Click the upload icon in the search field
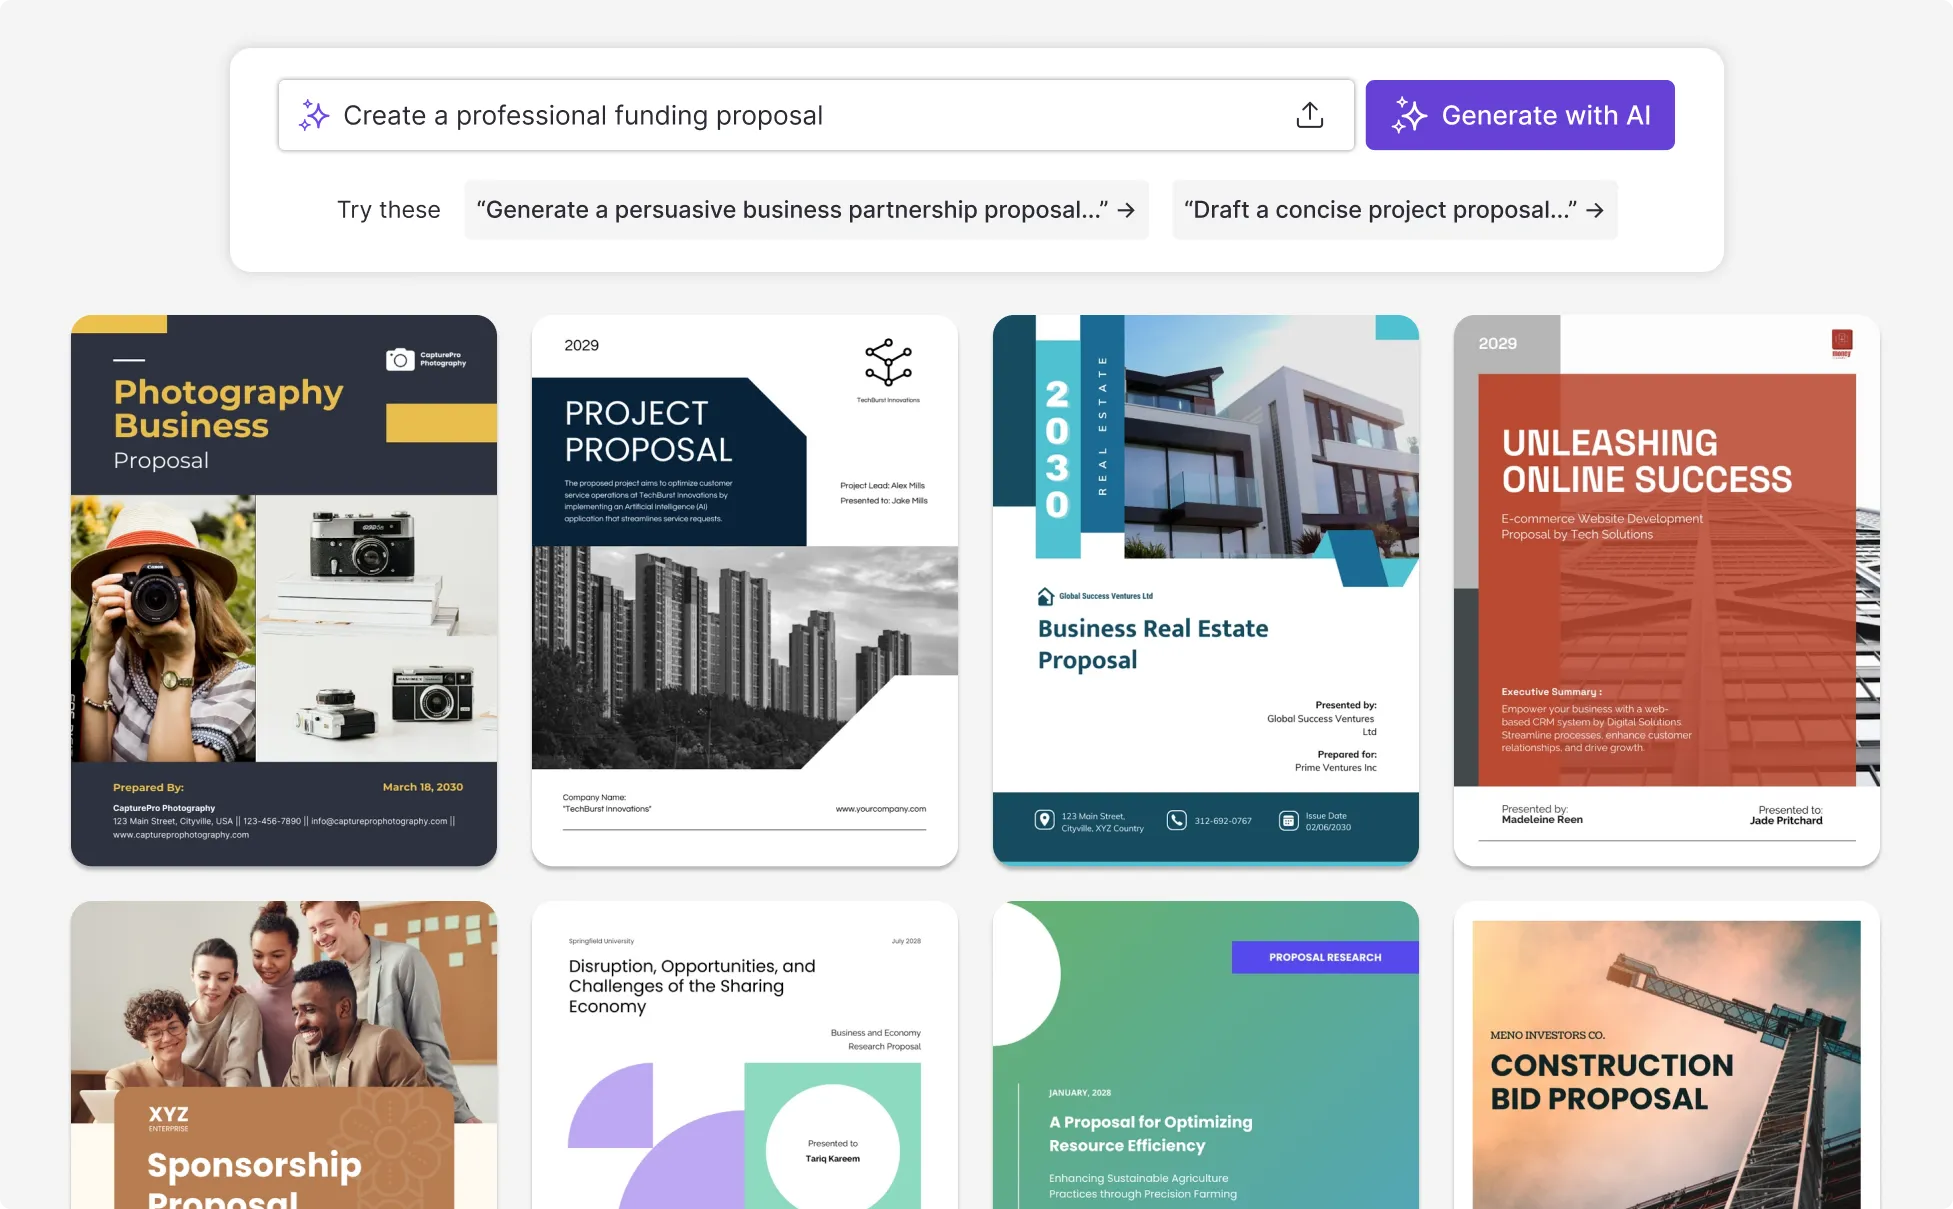The width and height of the screenshot is (1953, 1209). 1310,116
